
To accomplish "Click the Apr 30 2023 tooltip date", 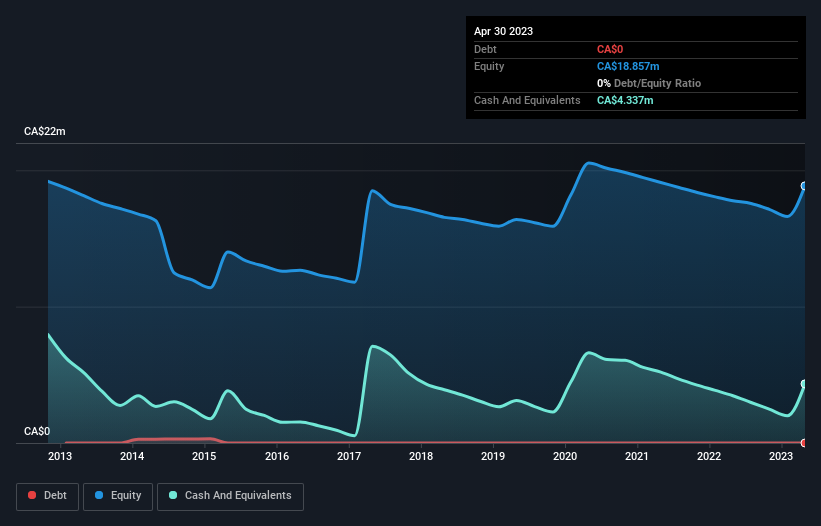I will [503, 31].
